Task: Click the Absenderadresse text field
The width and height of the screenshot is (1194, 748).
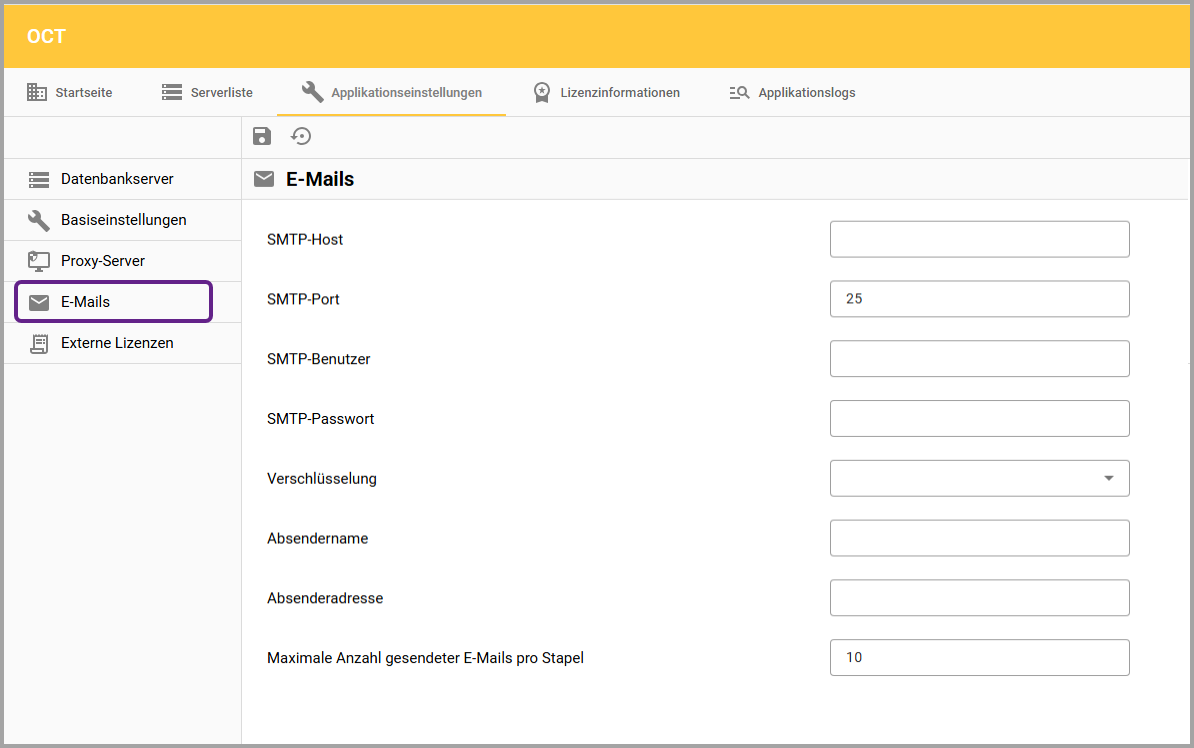Action: coord(979,598)
